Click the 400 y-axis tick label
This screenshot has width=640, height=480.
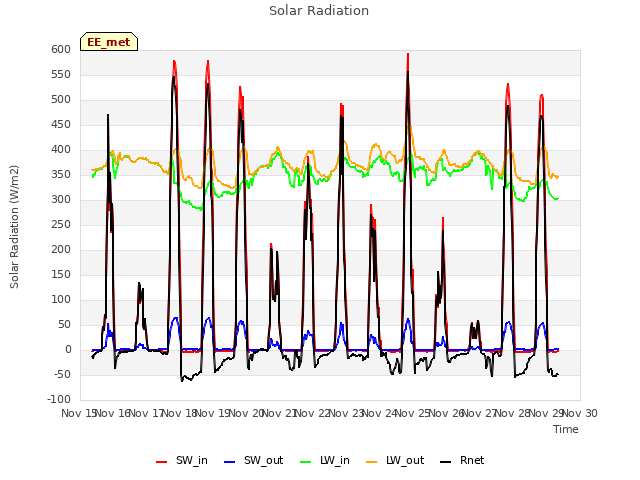[x=61, y=149]
